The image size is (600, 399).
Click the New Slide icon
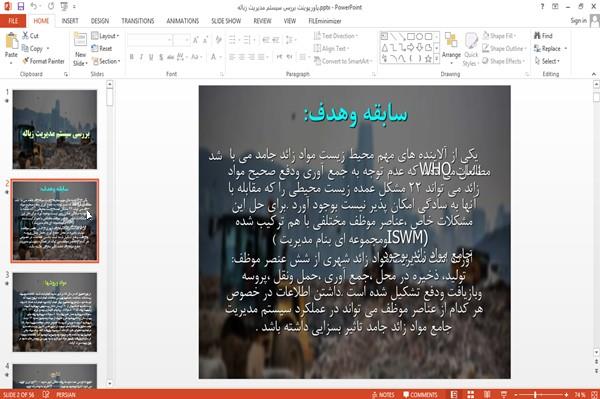[x=80, y=41]
